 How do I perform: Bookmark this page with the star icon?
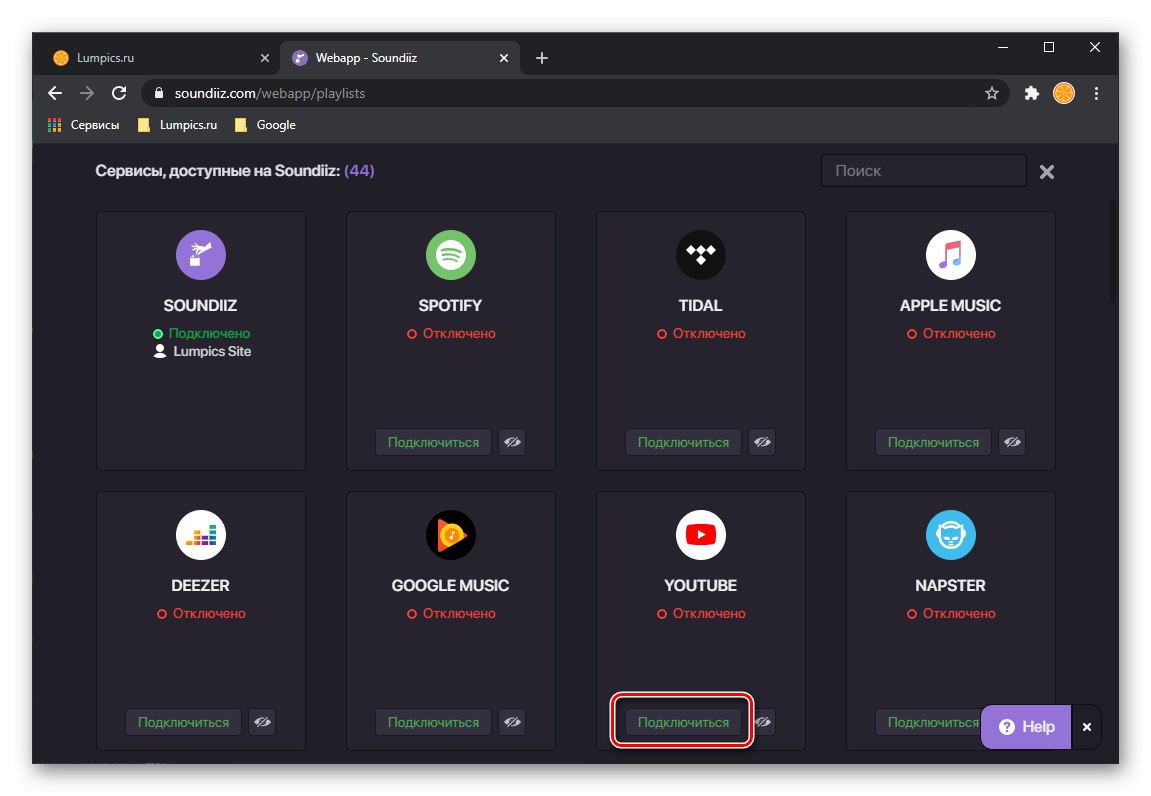pos(992,93)
